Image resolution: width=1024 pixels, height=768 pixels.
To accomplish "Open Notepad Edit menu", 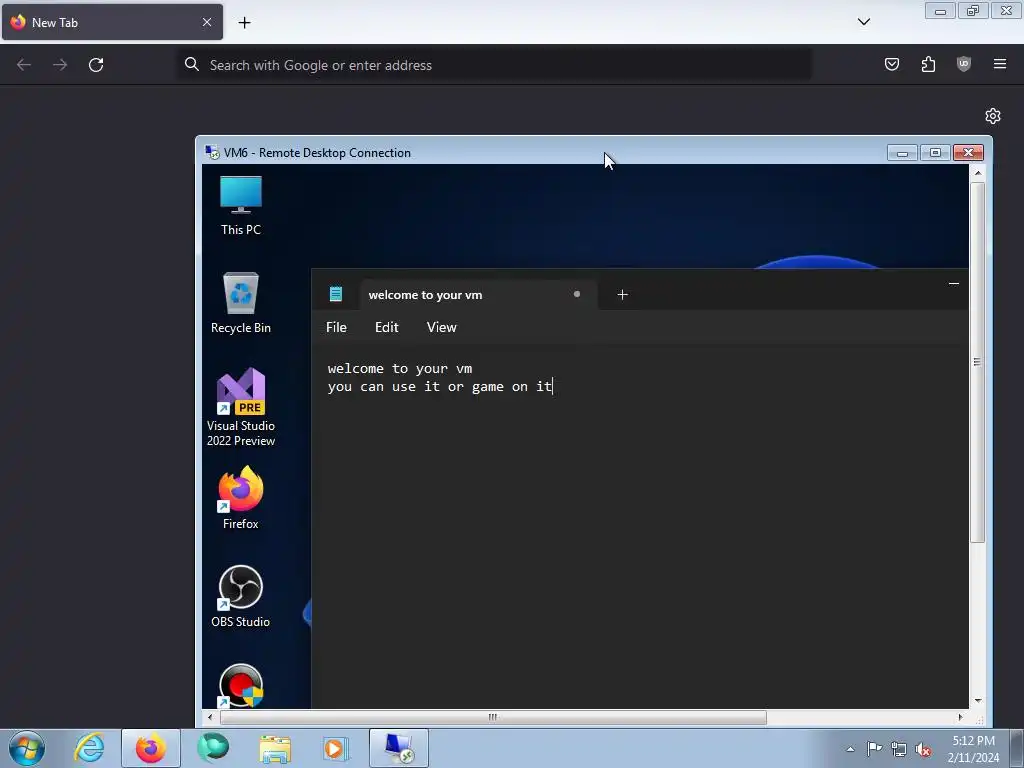I will 387,327.
